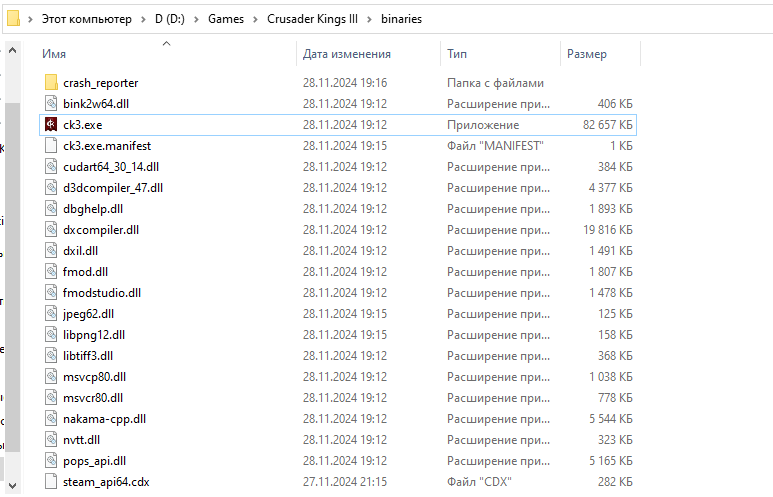
Task: Click the Файл "CDX" type cell
Action: click(479, 482)
